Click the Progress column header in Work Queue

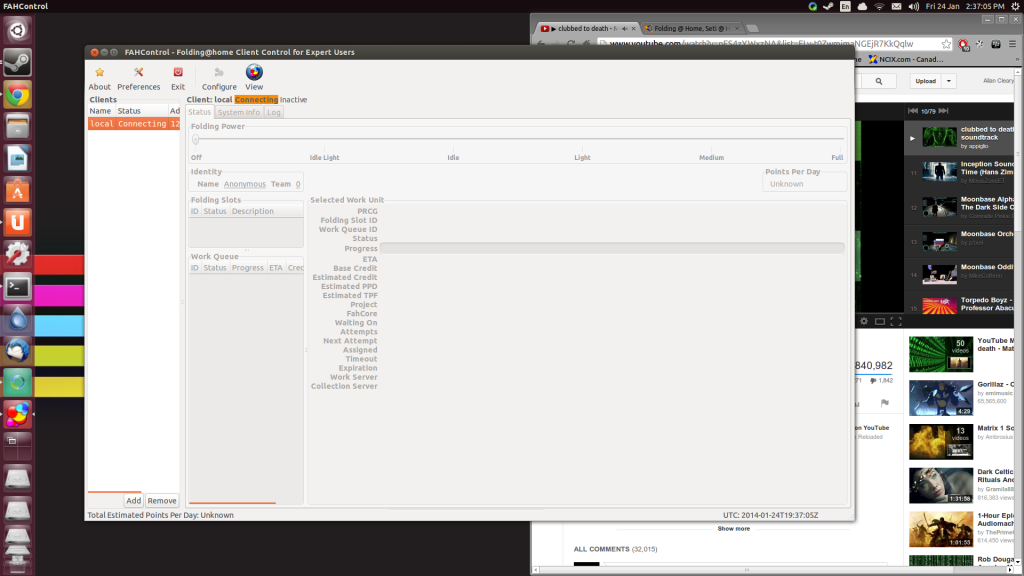[x=248, y=268]
